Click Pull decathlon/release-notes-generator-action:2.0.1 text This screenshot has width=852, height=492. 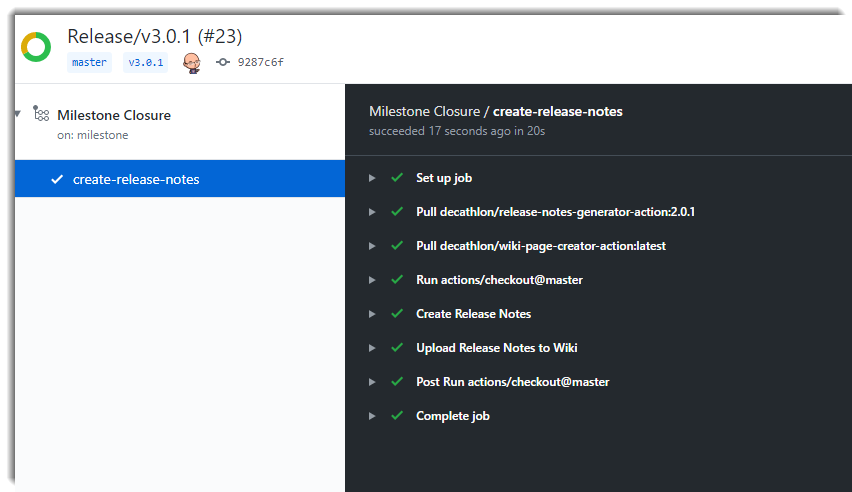coord(555,212)
